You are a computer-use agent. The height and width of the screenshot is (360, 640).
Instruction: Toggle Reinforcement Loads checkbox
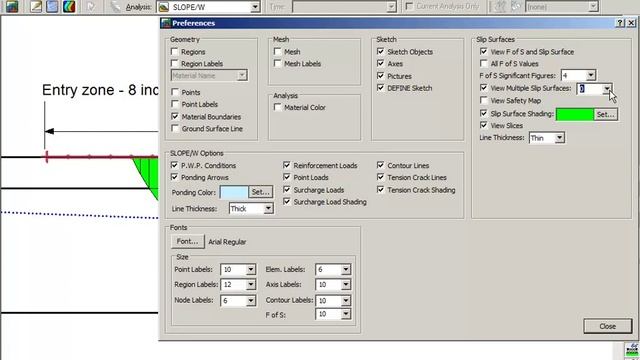[x=287, y=165]
